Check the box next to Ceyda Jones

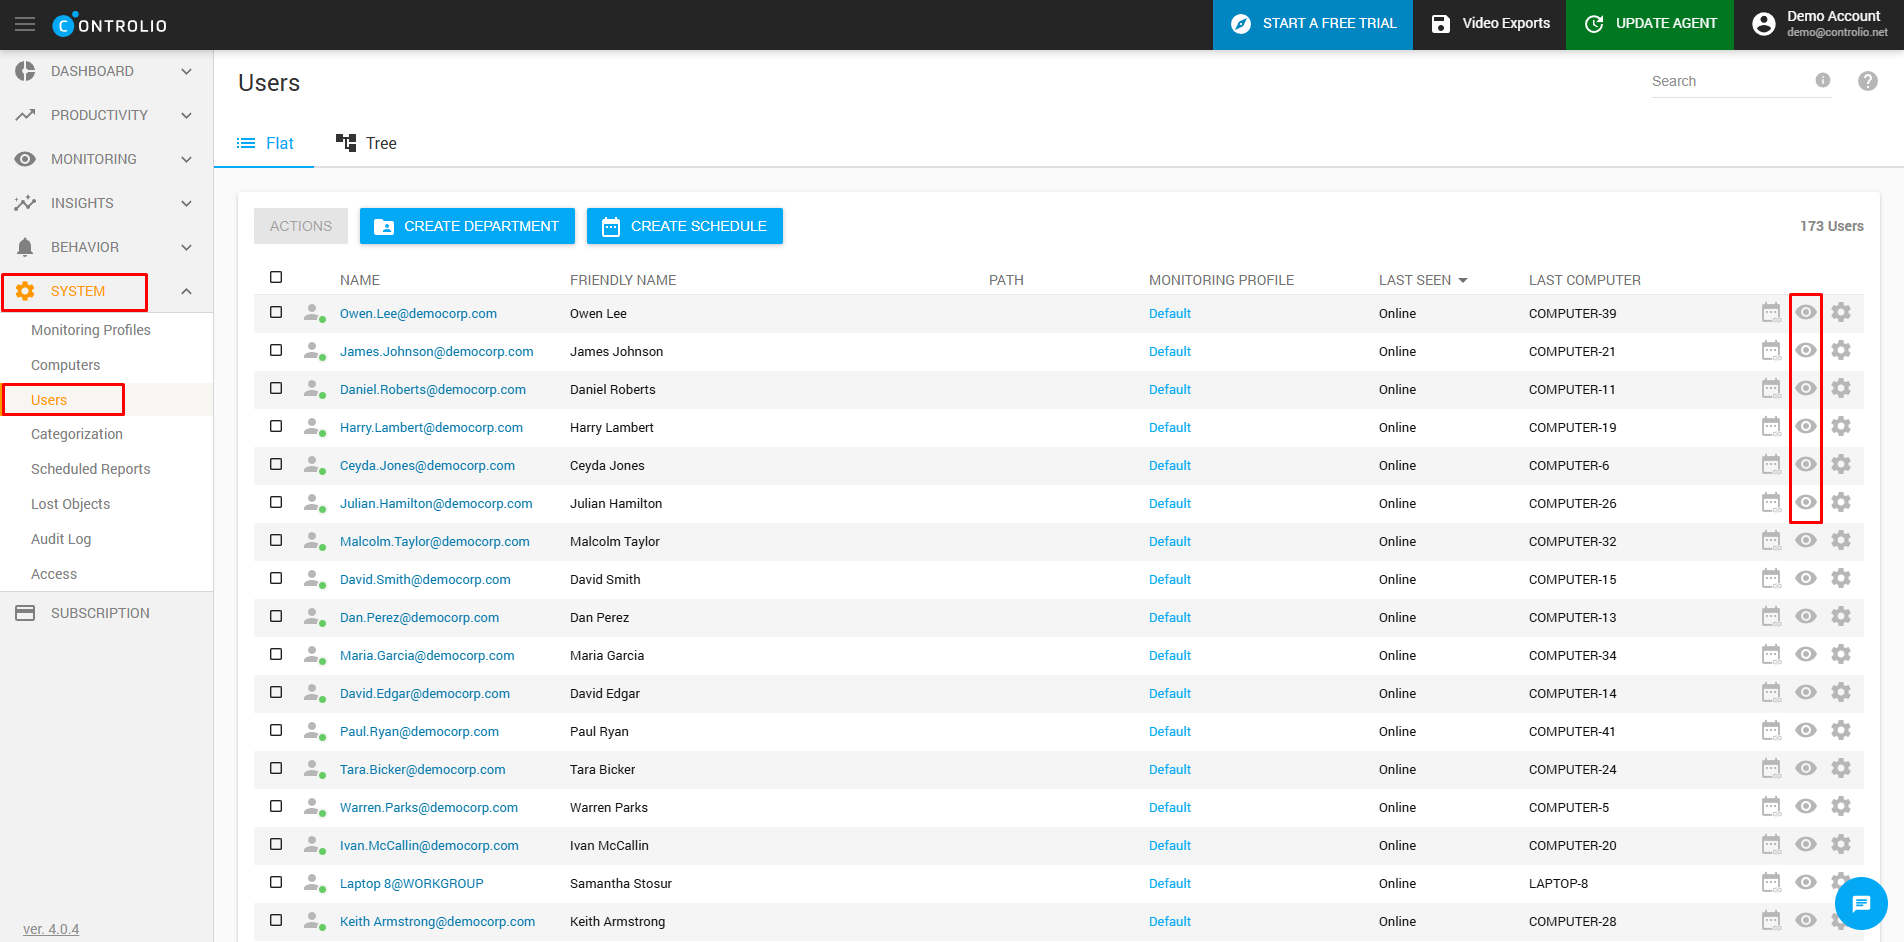[276, 464]
